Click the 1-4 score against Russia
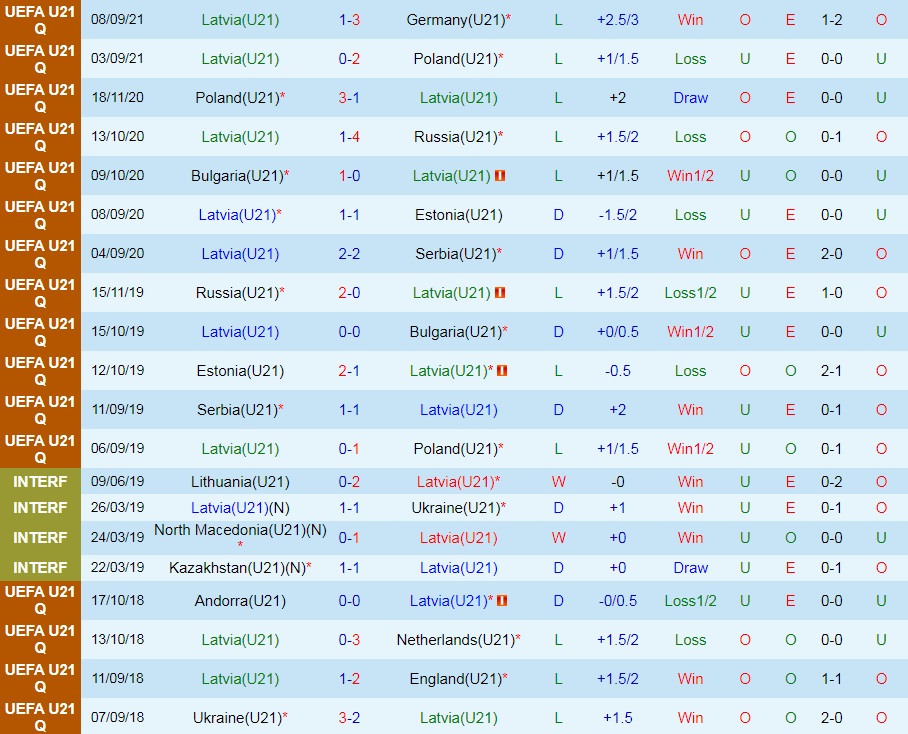Viewport: 908px width, 734px height. point(349,137)
